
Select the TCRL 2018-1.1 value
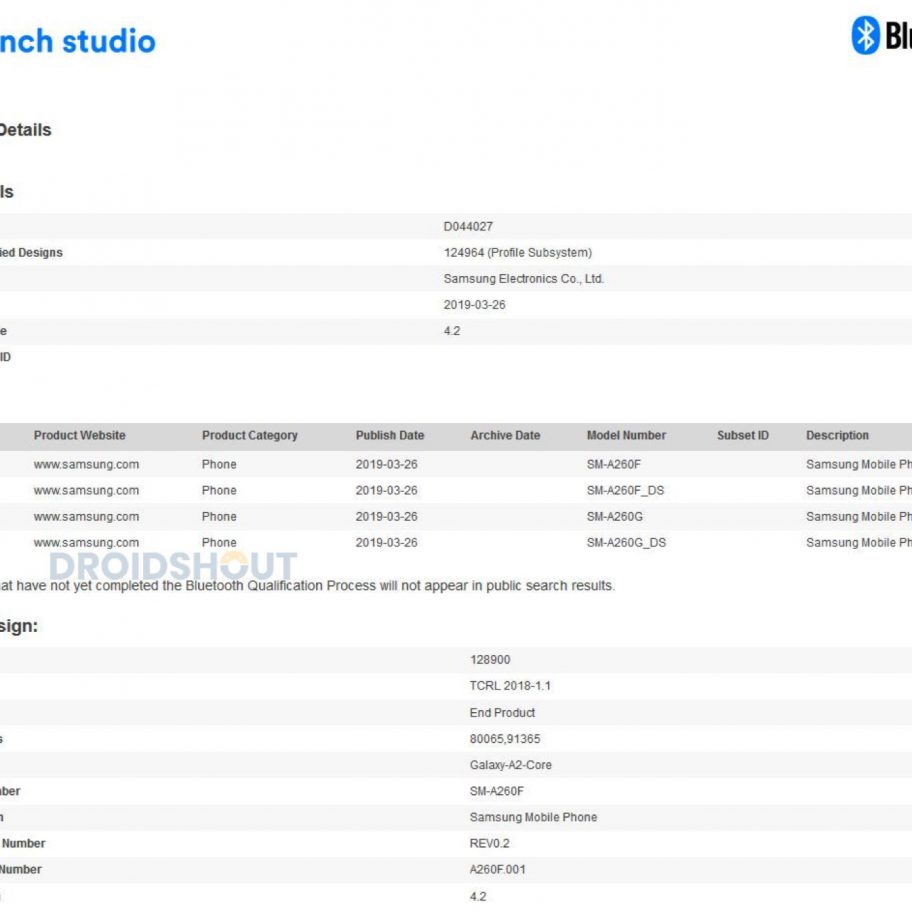[510, 686]
